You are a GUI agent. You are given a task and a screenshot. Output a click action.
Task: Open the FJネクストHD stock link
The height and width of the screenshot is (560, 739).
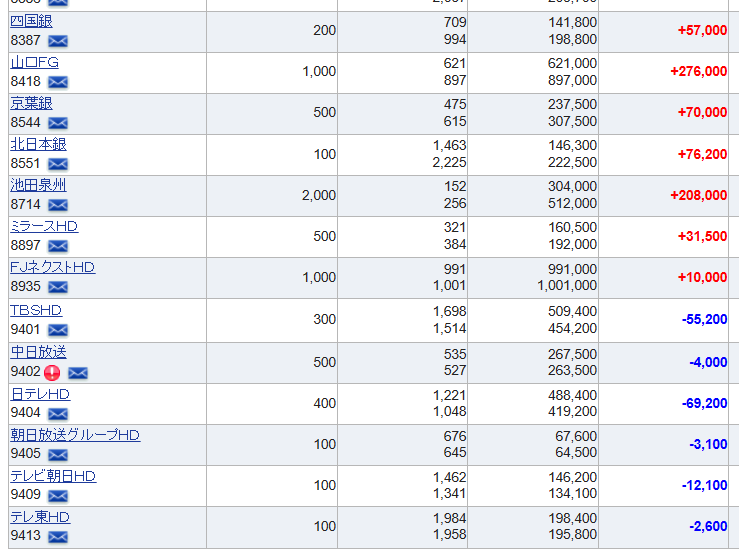click(53, 267)
